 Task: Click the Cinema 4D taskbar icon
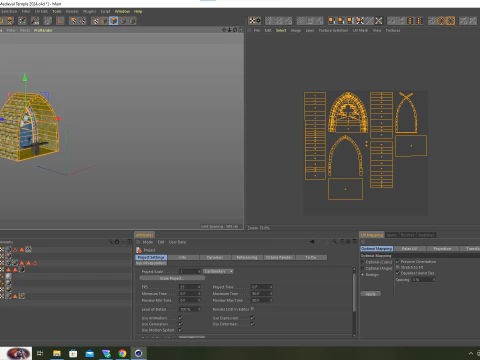click(x=139, y=353)
